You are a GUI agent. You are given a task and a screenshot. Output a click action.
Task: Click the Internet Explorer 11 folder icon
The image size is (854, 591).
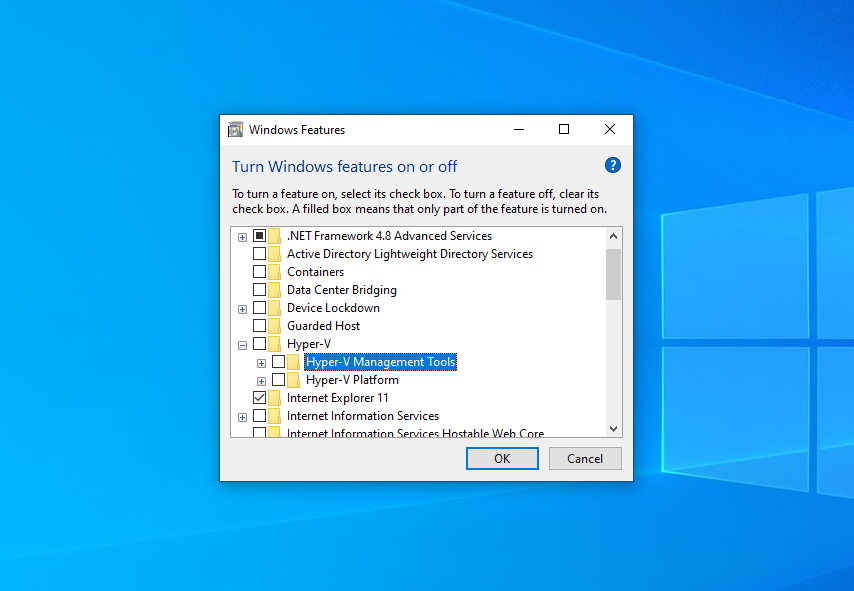pyautogui.click(x=274, y=398)
